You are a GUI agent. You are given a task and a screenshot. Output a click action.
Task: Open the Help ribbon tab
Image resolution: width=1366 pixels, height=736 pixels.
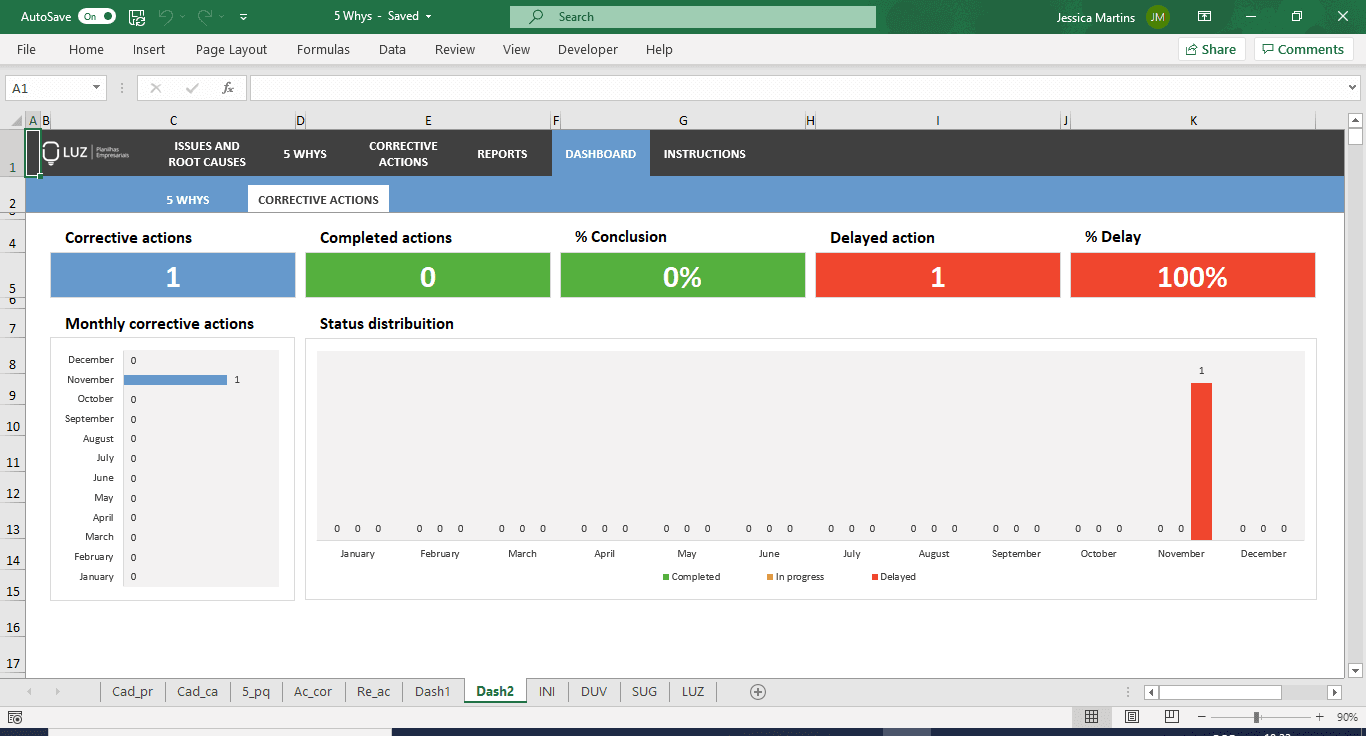pos(659,49)
